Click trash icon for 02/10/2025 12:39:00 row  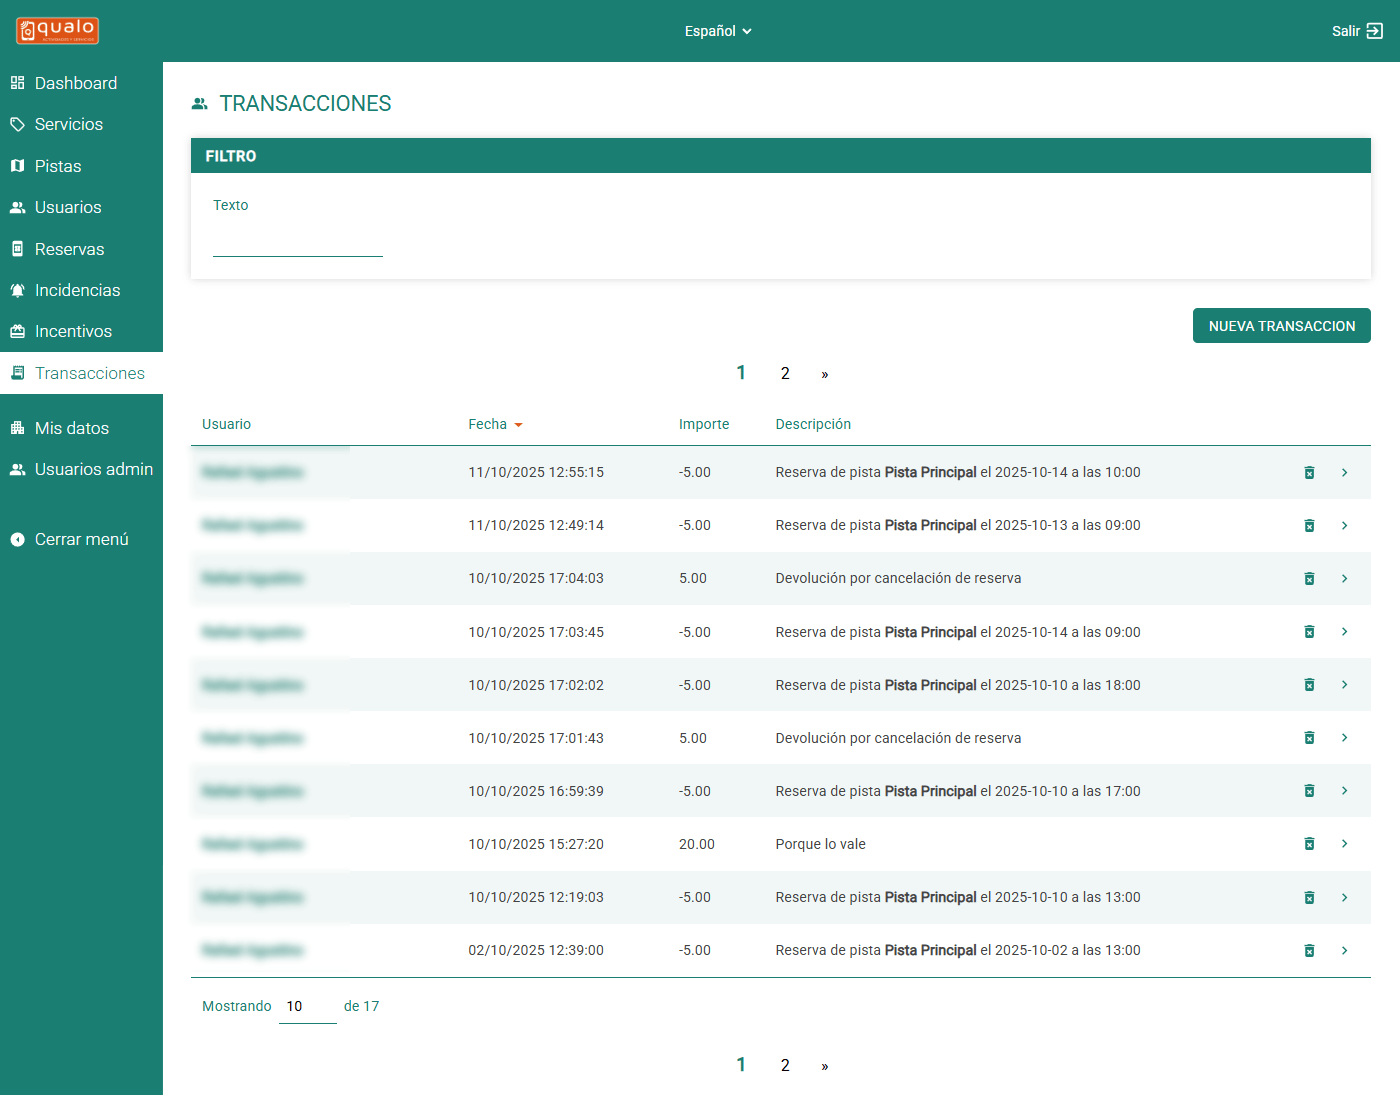click(x=1309, y=951)
